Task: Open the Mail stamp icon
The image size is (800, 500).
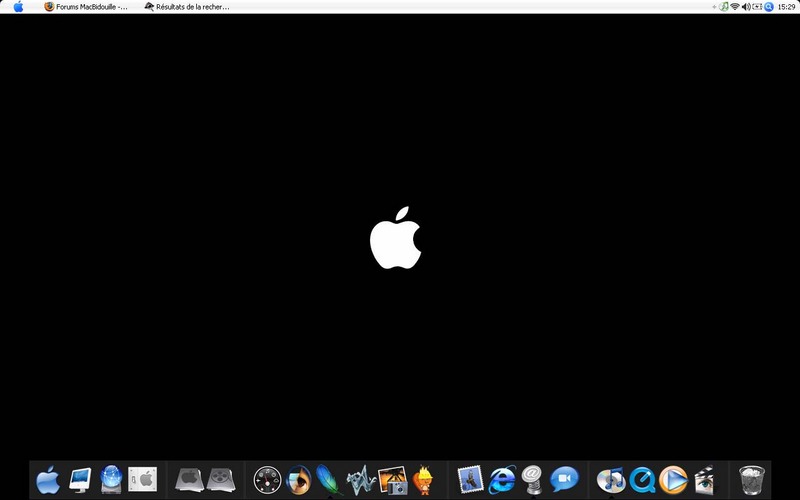Action: coord(470,480)
